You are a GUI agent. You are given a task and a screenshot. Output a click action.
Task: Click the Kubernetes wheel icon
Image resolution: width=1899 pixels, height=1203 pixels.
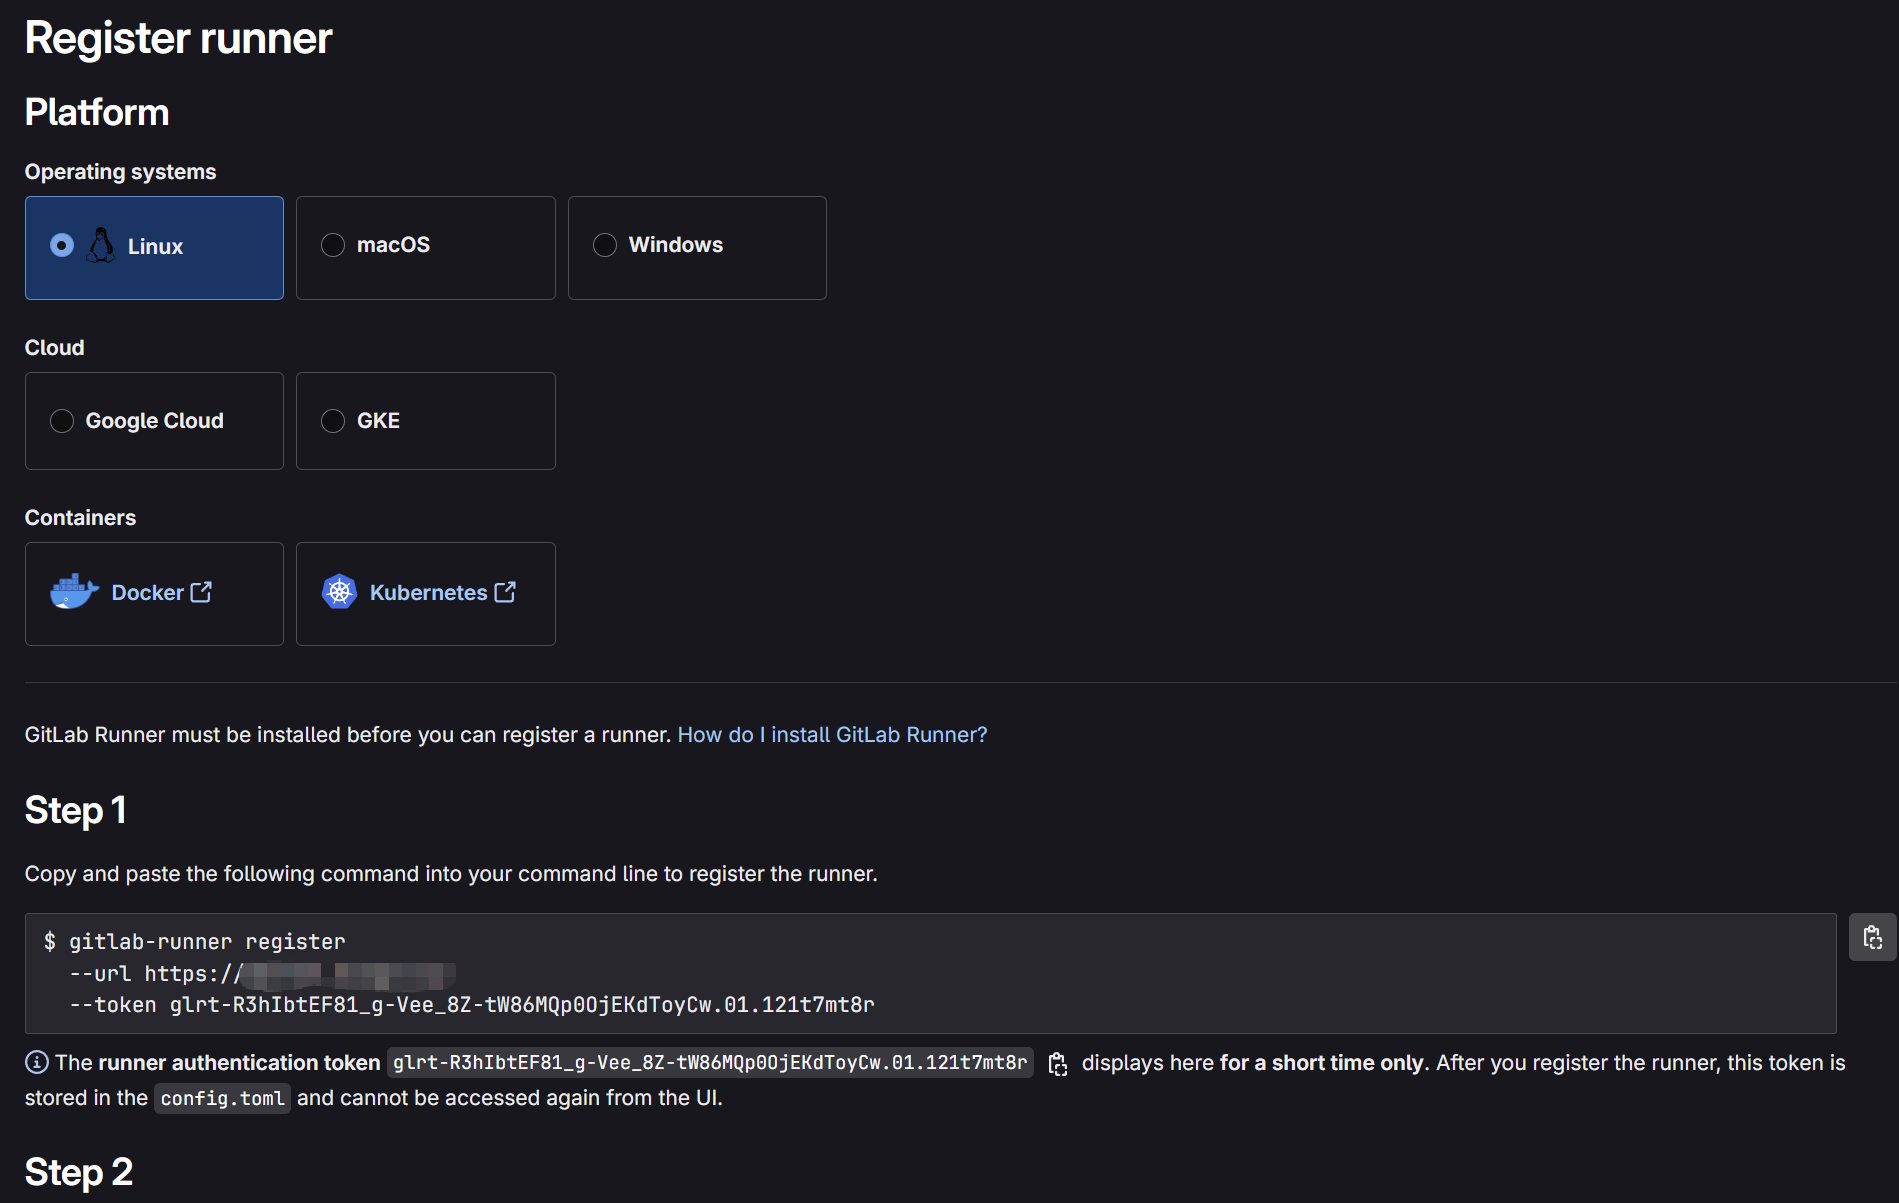[x=339, y=592]
